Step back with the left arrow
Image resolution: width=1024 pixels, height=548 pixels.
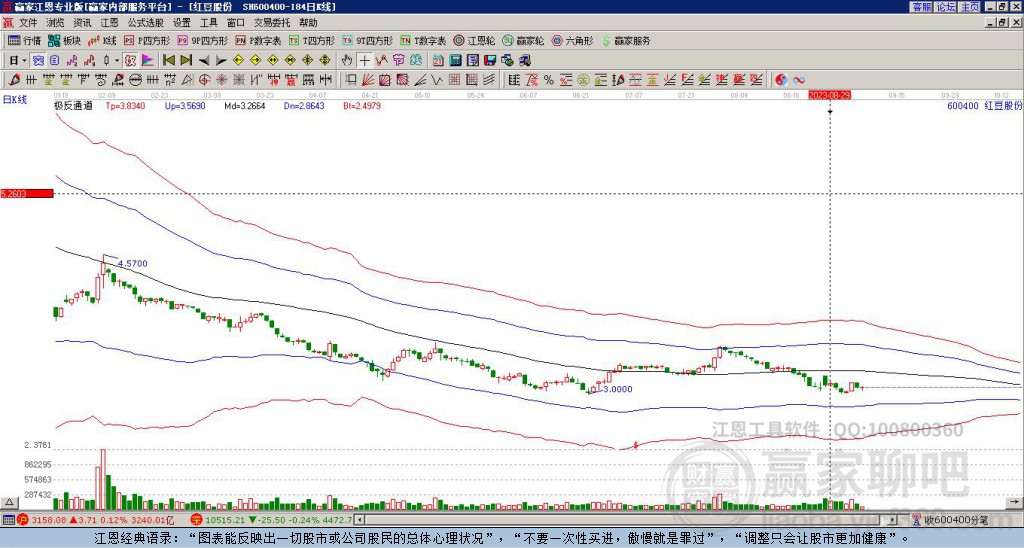[x=204, y=61]
